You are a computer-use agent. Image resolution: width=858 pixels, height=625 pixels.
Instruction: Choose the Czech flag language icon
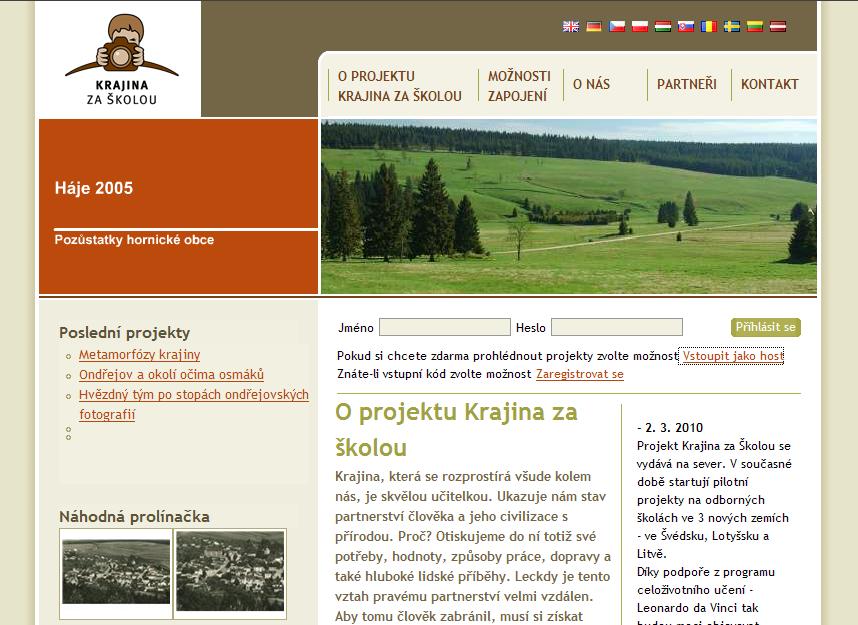click(617, 27)
